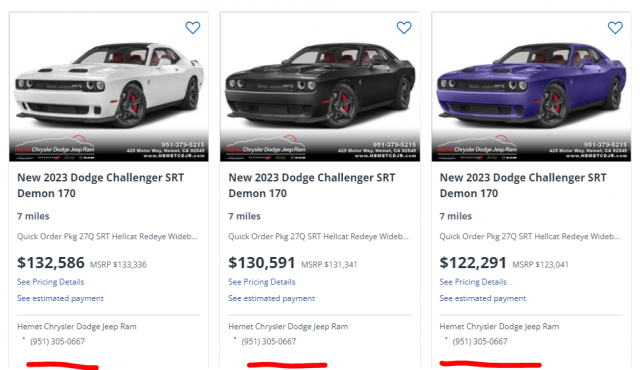See Pricing Details for $130,591 car
640x370 pixels.
pyautogui.click(x=262, y=282)
